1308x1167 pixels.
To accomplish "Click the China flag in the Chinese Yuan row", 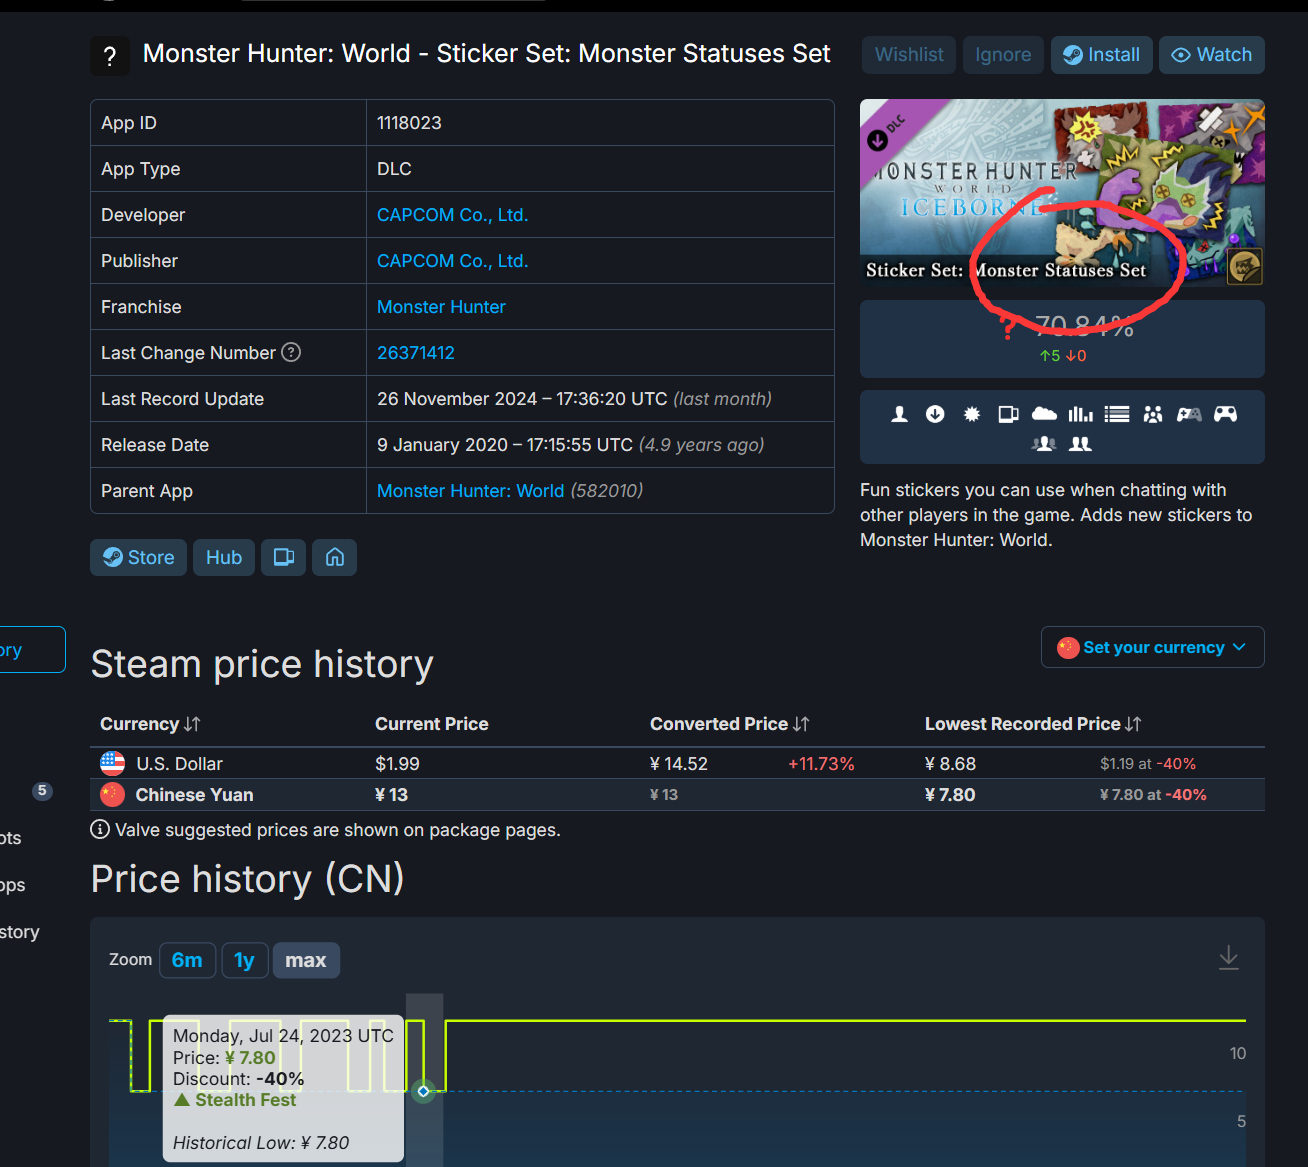I will coord(112,795).
